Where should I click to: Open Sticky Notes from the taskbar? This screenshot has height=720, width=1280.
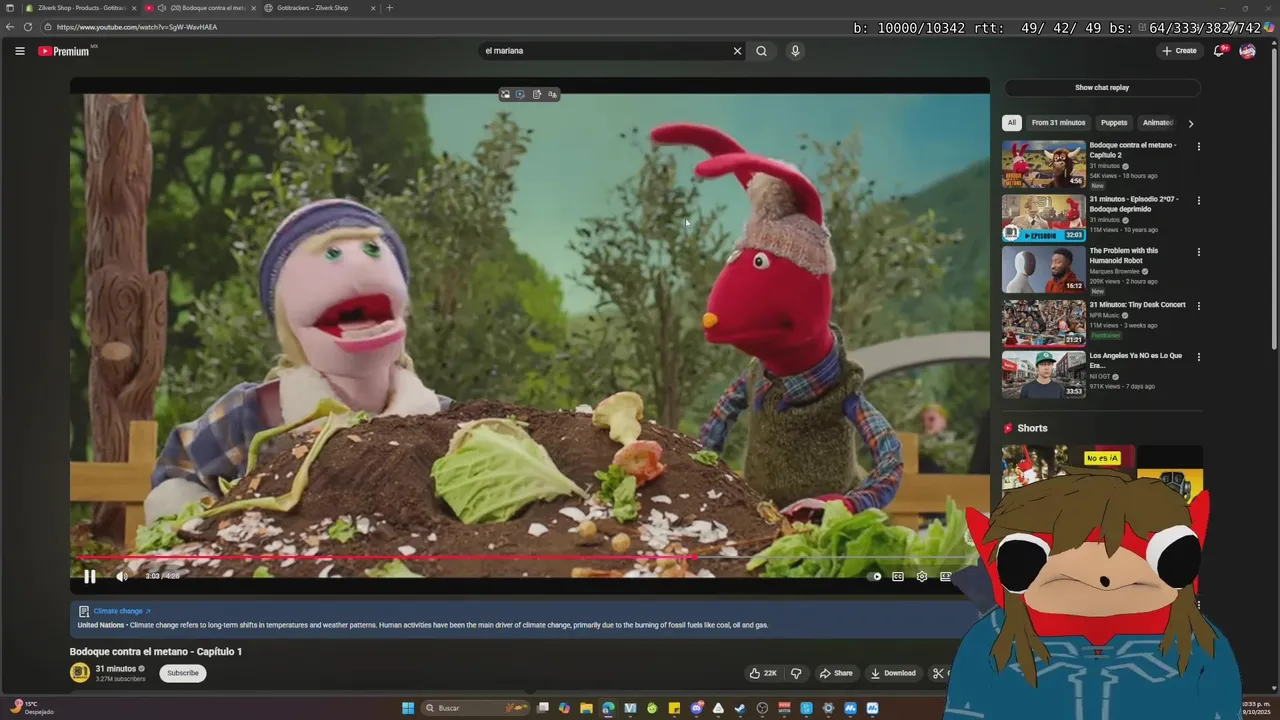coord(674,708)
